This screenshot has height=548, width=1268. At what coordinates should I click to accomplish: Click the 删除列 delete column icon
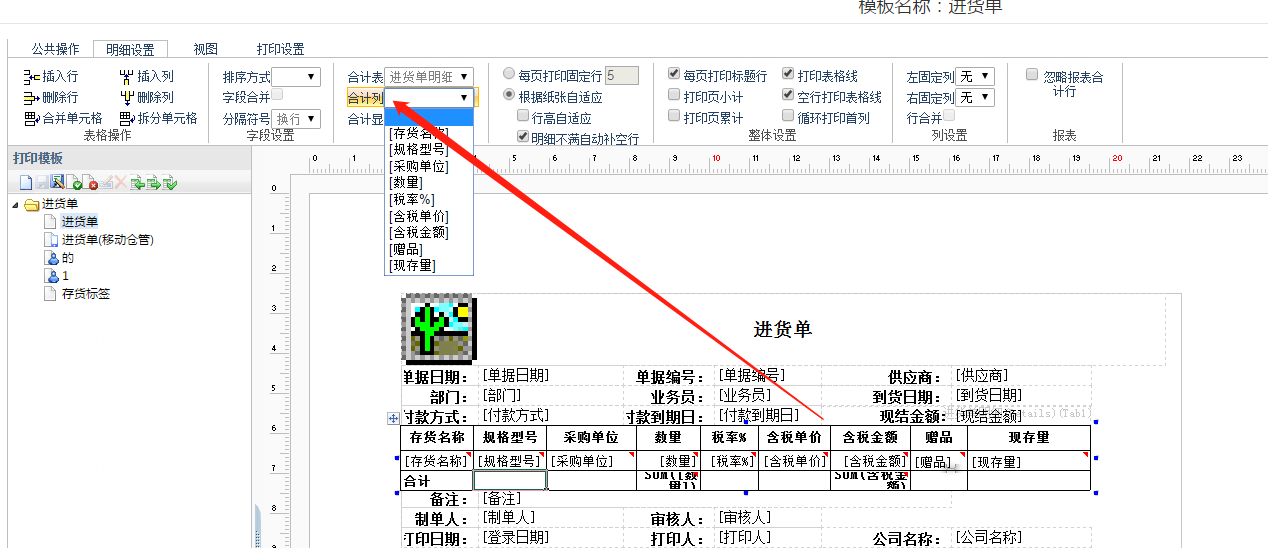pyautogui.click(x=126, y=97)
